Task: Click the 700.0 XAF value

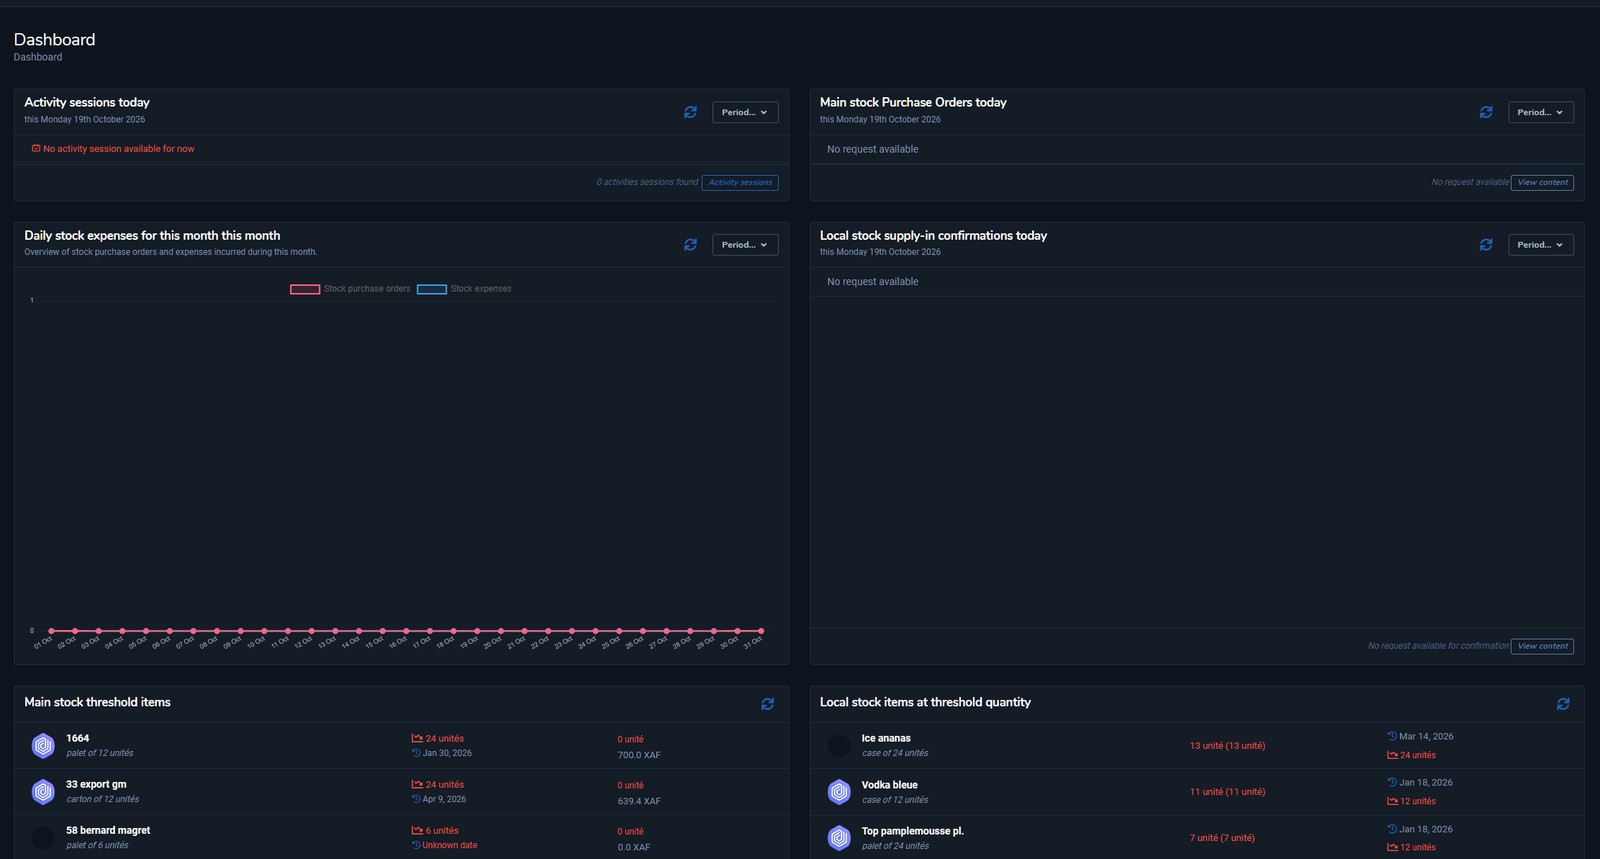Action: pos(639,755)
